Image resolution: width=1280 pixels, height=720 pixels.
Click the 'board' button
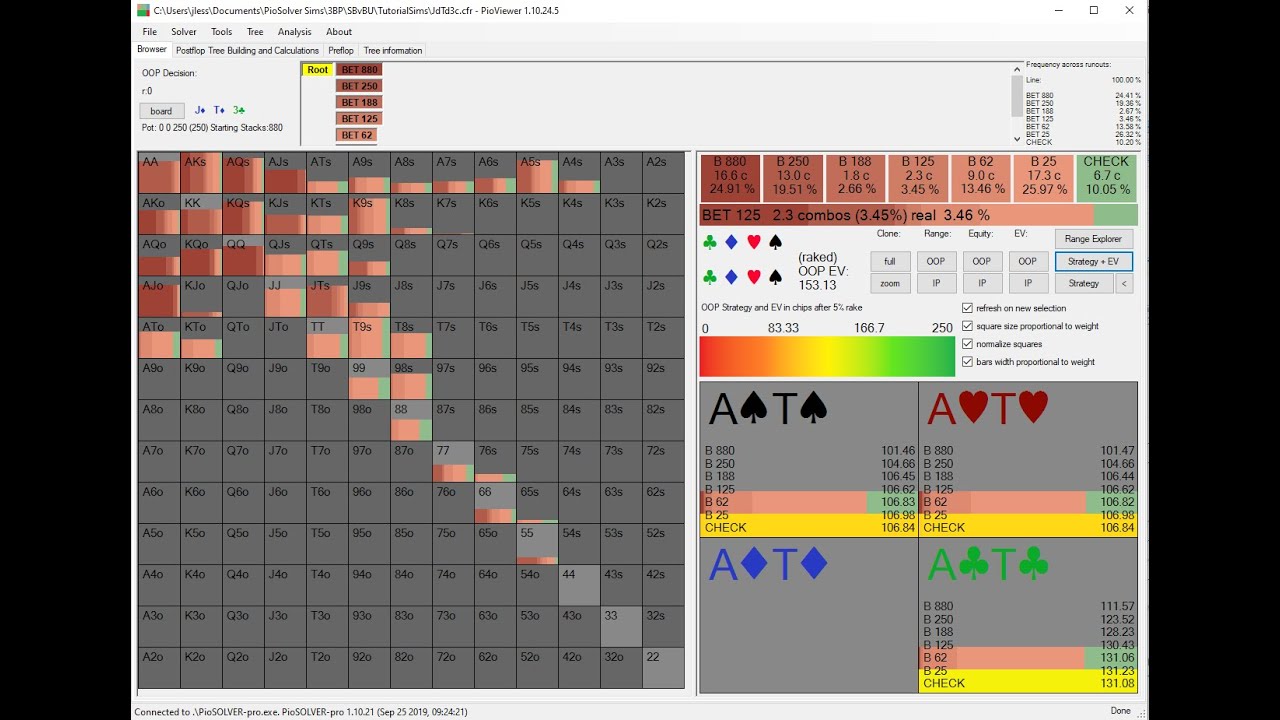coord(161,111)
